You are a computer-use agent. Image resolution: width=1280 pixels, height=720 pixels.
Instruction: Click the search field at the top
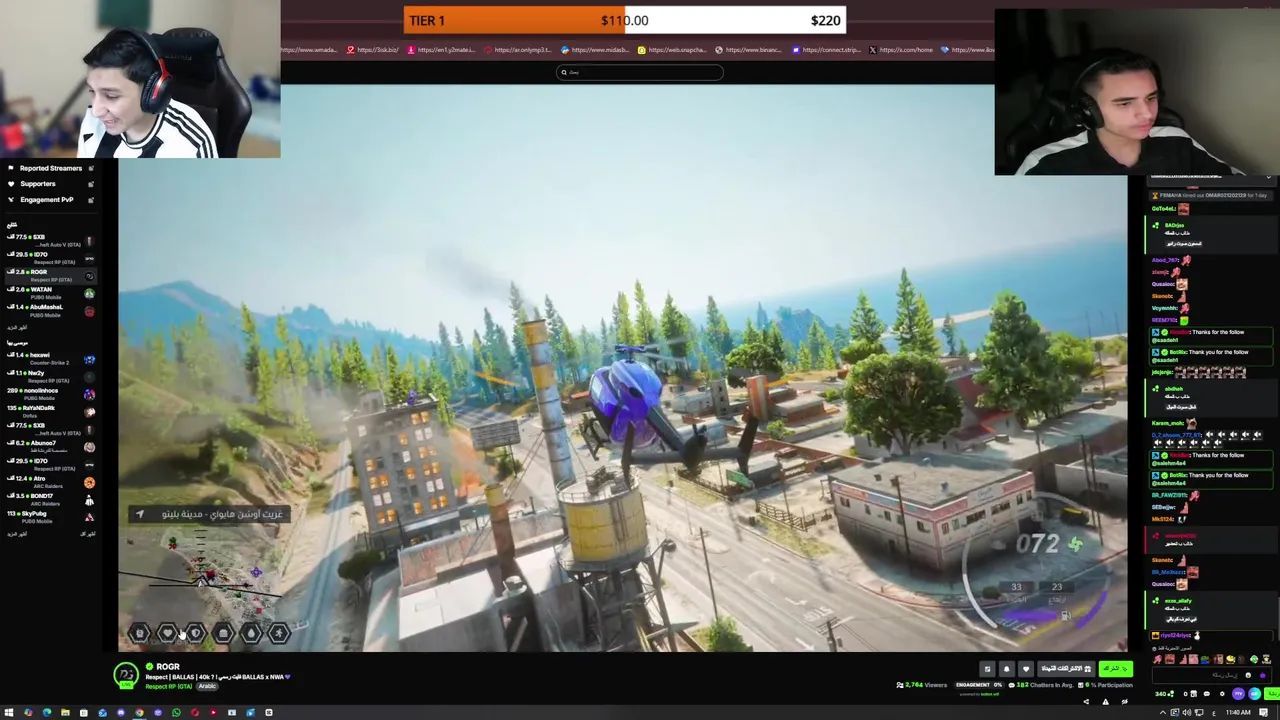coord(640,72)
